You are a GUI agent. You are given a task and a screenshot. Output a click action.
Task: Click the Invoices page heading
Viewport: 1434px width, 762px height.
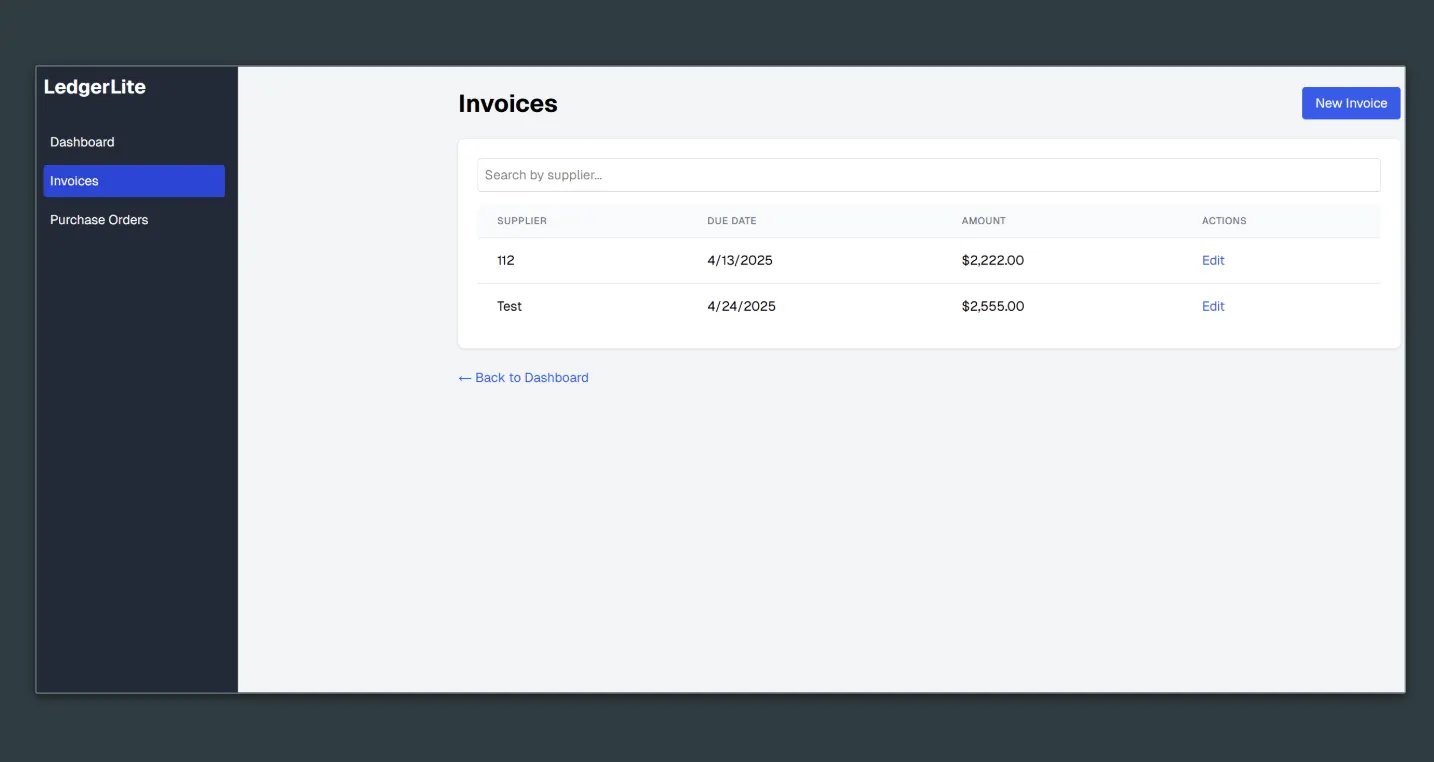click(508, 104)
